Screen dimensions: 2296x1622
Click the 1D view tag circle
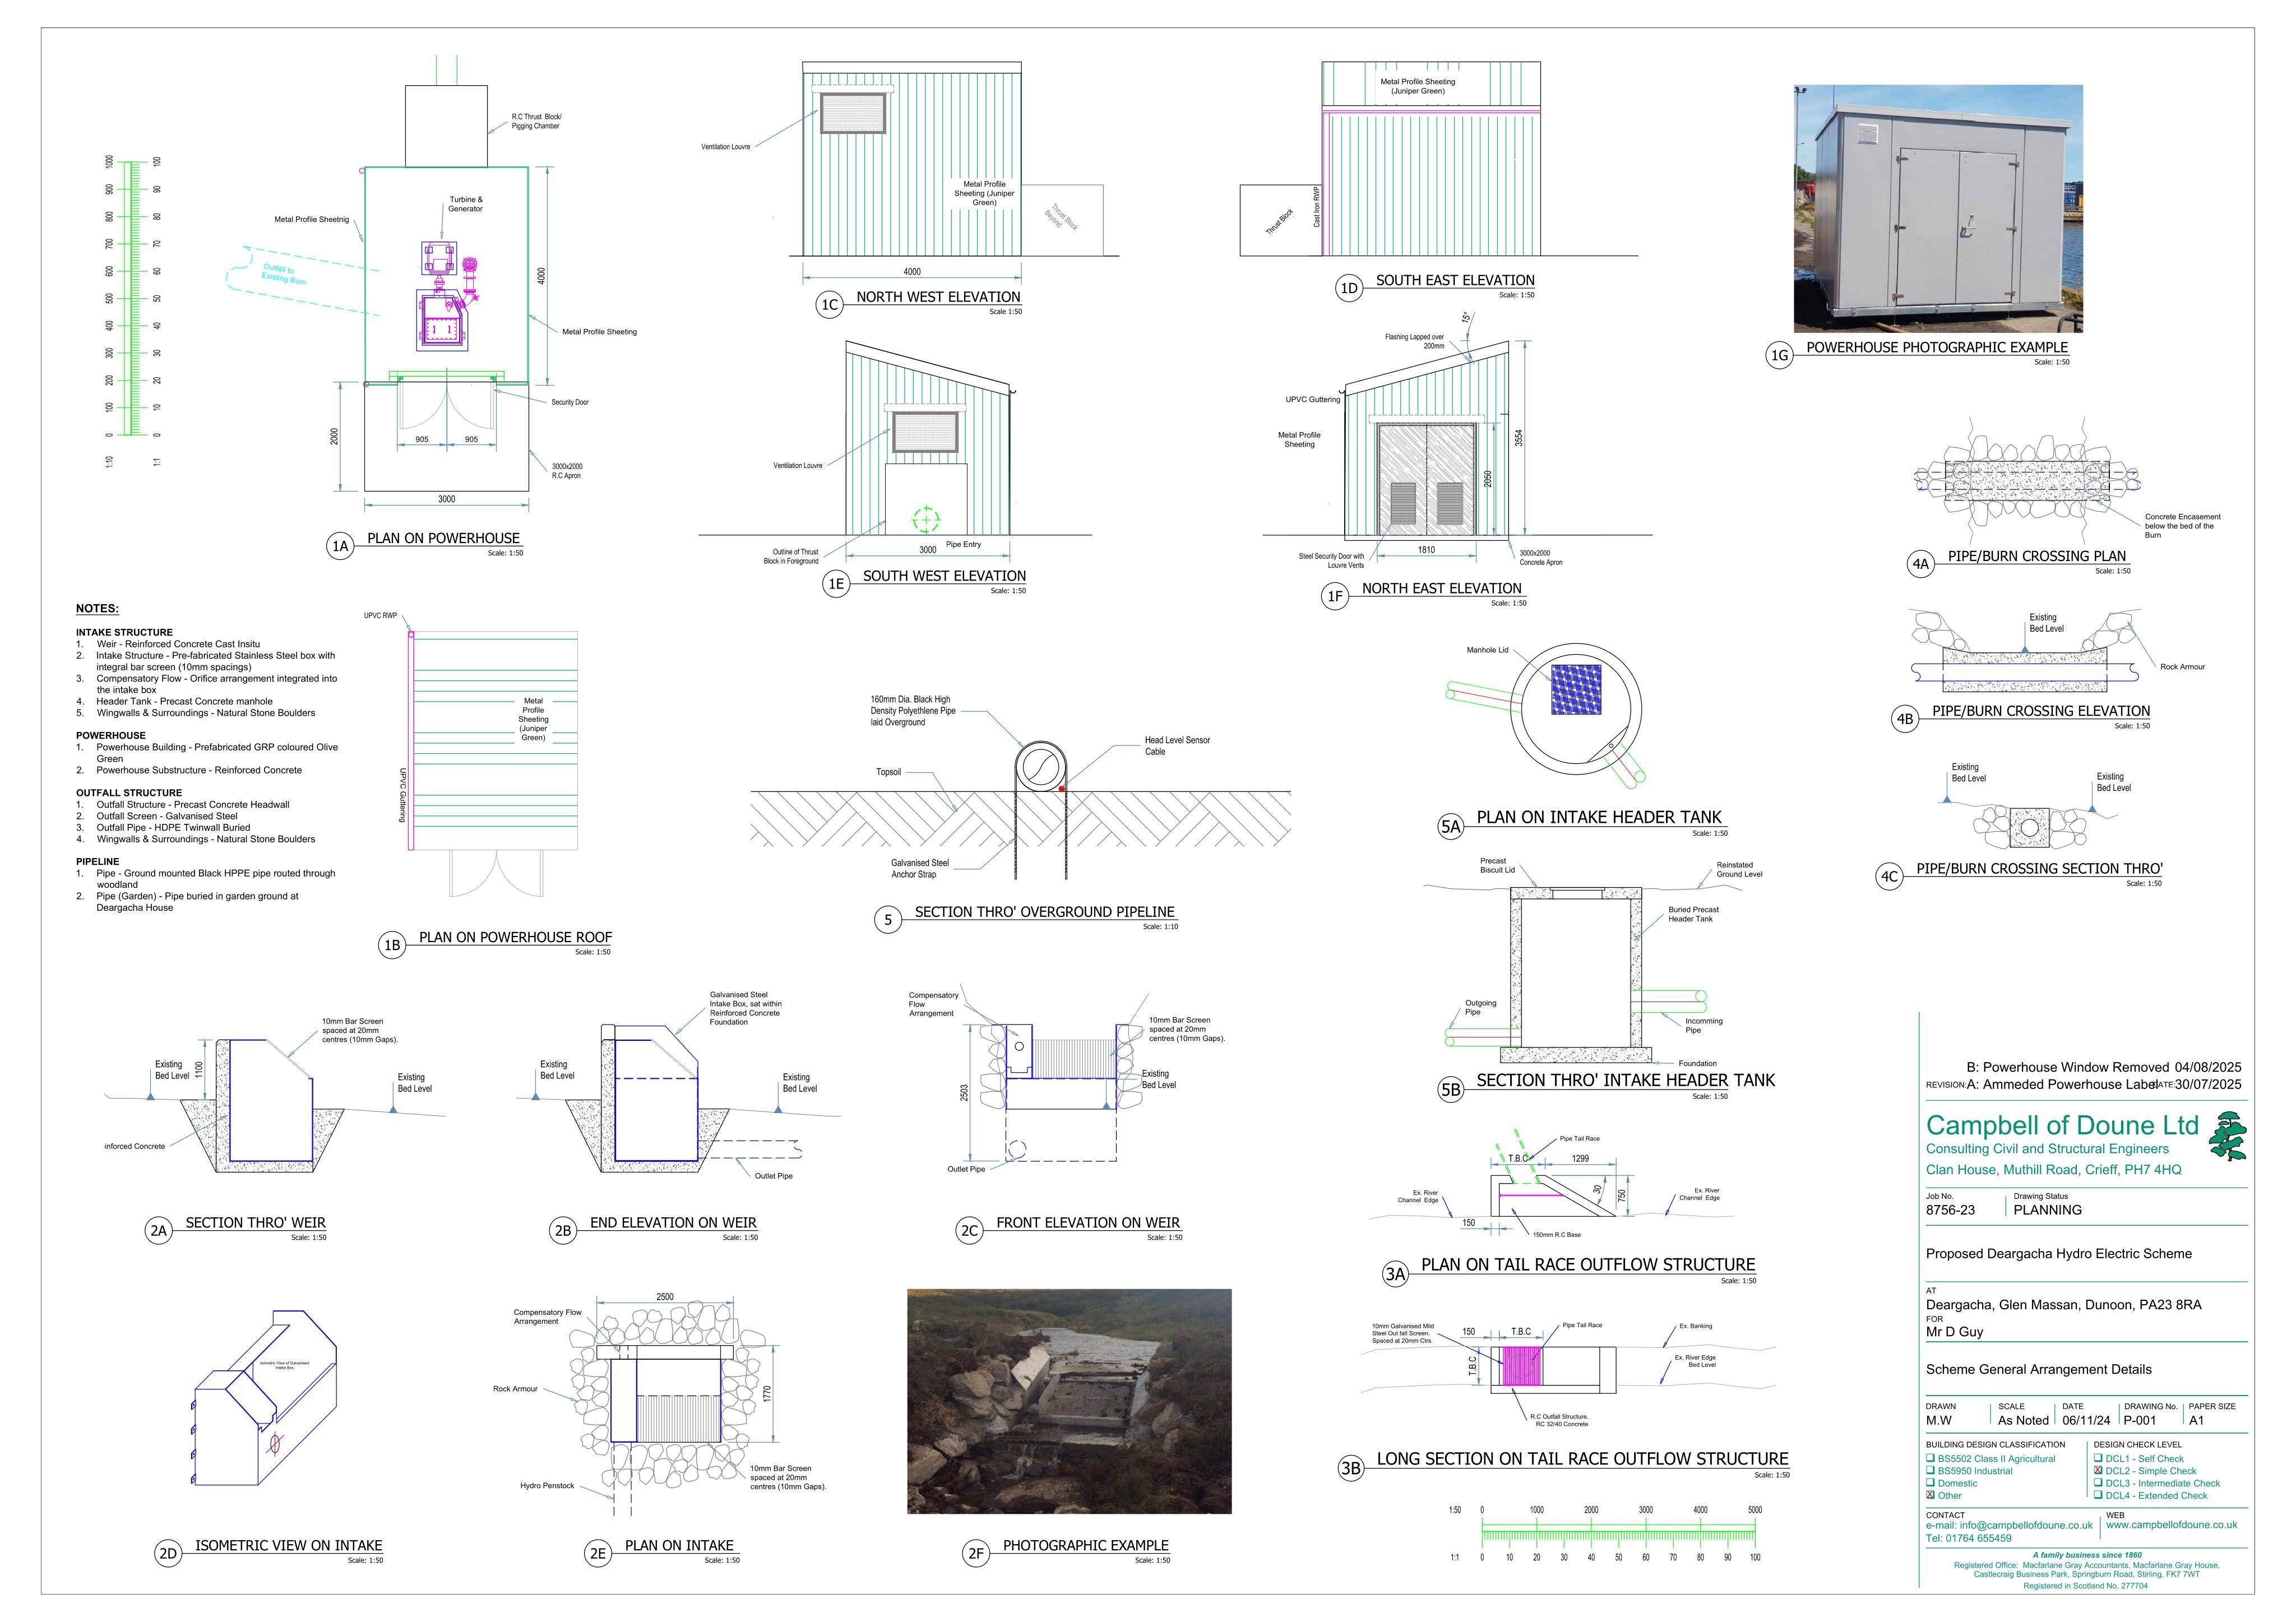pyautogui.click(x=1349, y=289)
